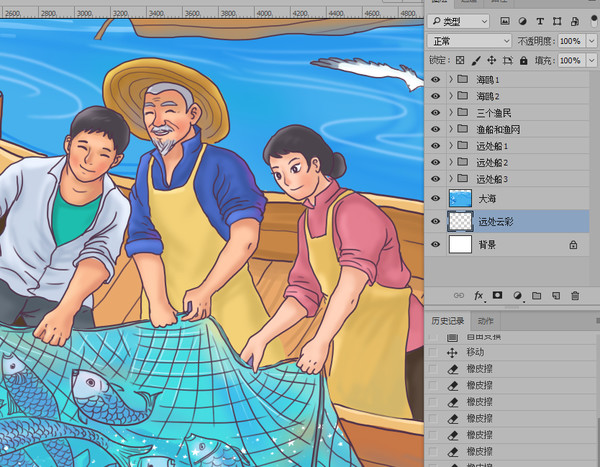The width and height of the screenshot is (600, 467).
Task: Tick the history brush source box beside 移动
Action: (x=433, y=352)
